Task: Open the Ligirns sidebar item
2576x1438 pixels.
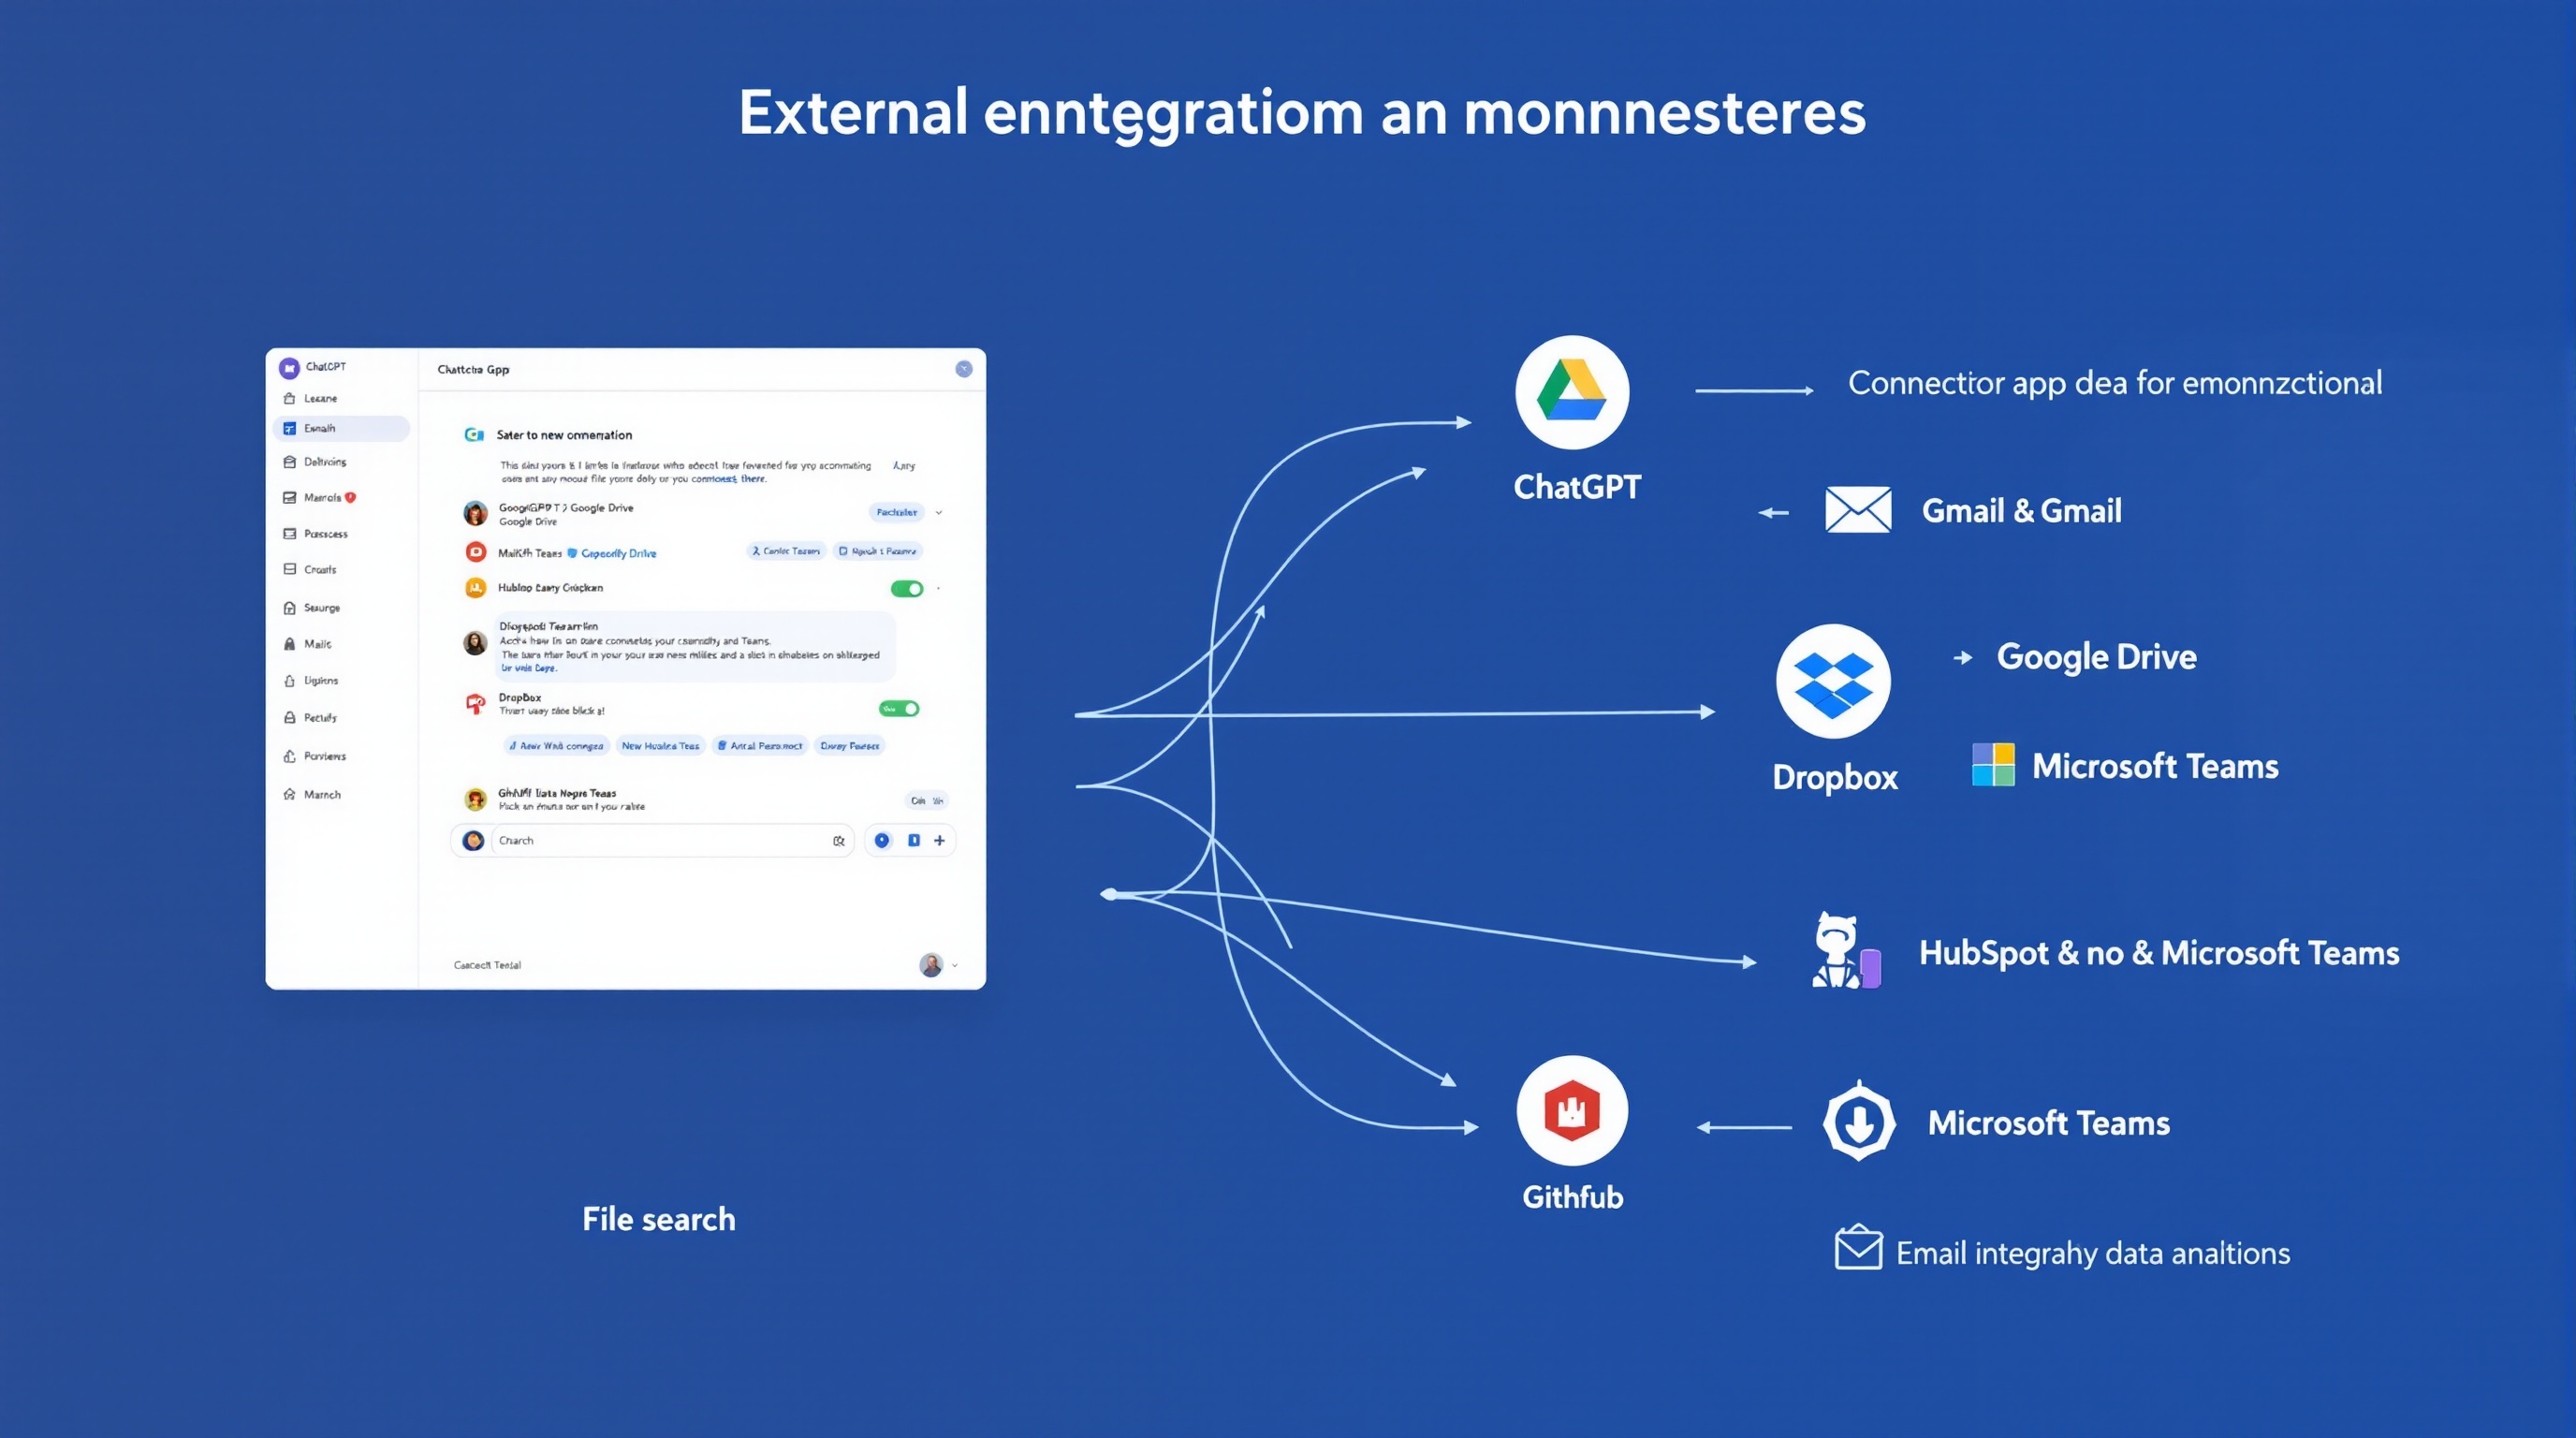Action: click(340, 681)
